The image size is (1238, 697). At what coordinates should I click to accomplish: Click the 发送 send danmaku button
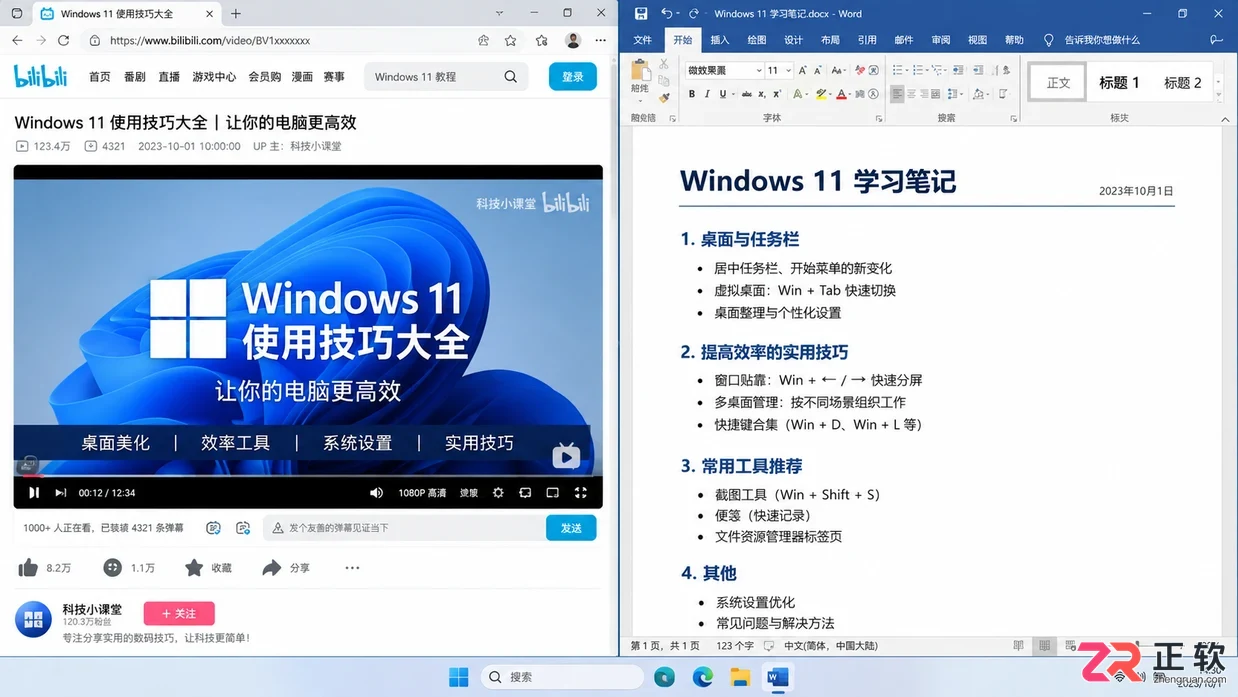pyautogui.click(x=571, y=528)
